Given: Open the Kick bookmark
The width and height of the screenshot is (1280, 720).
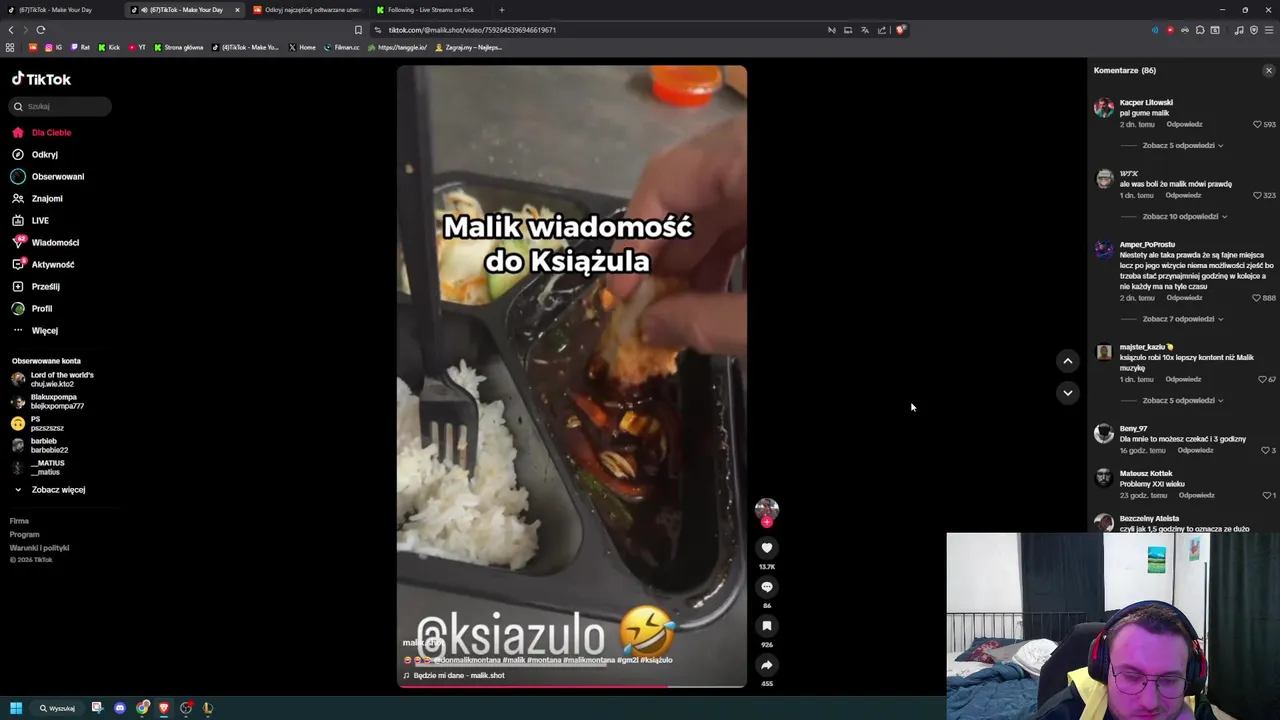Looking at the screenshot, I should coord(109,47).
